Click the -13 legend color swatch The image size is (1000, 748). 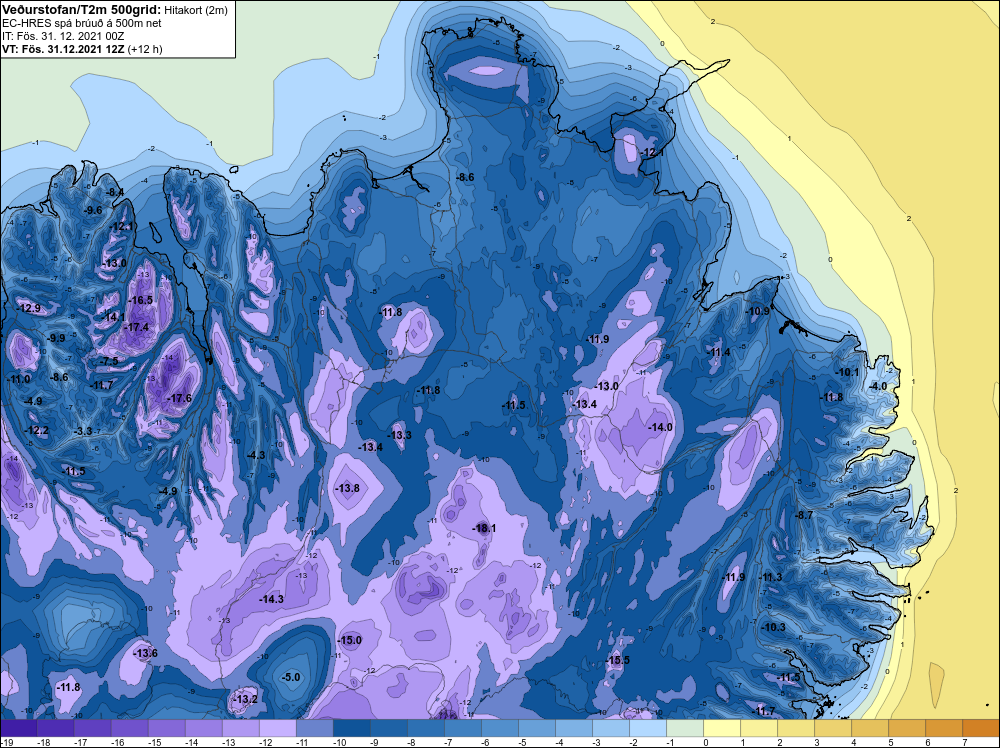240,728
